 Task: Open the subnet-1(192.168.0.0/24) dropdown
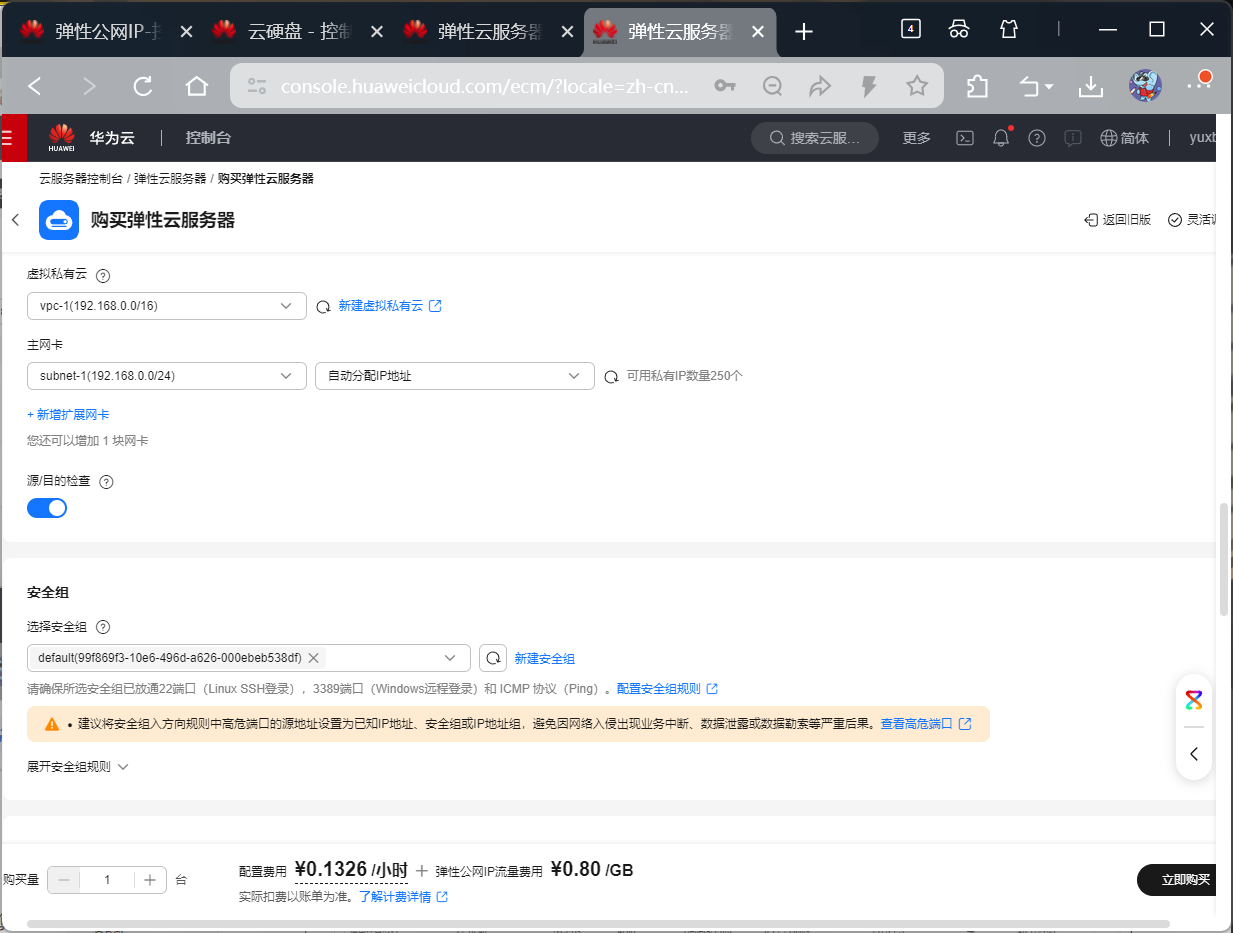coord(167,376)
